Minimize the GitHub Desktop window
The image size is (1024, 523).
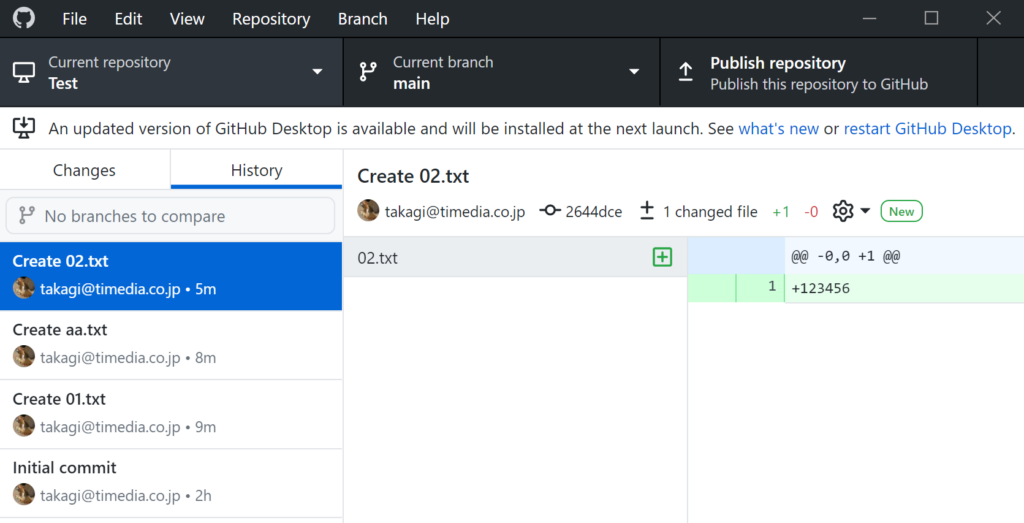[869, 18]
